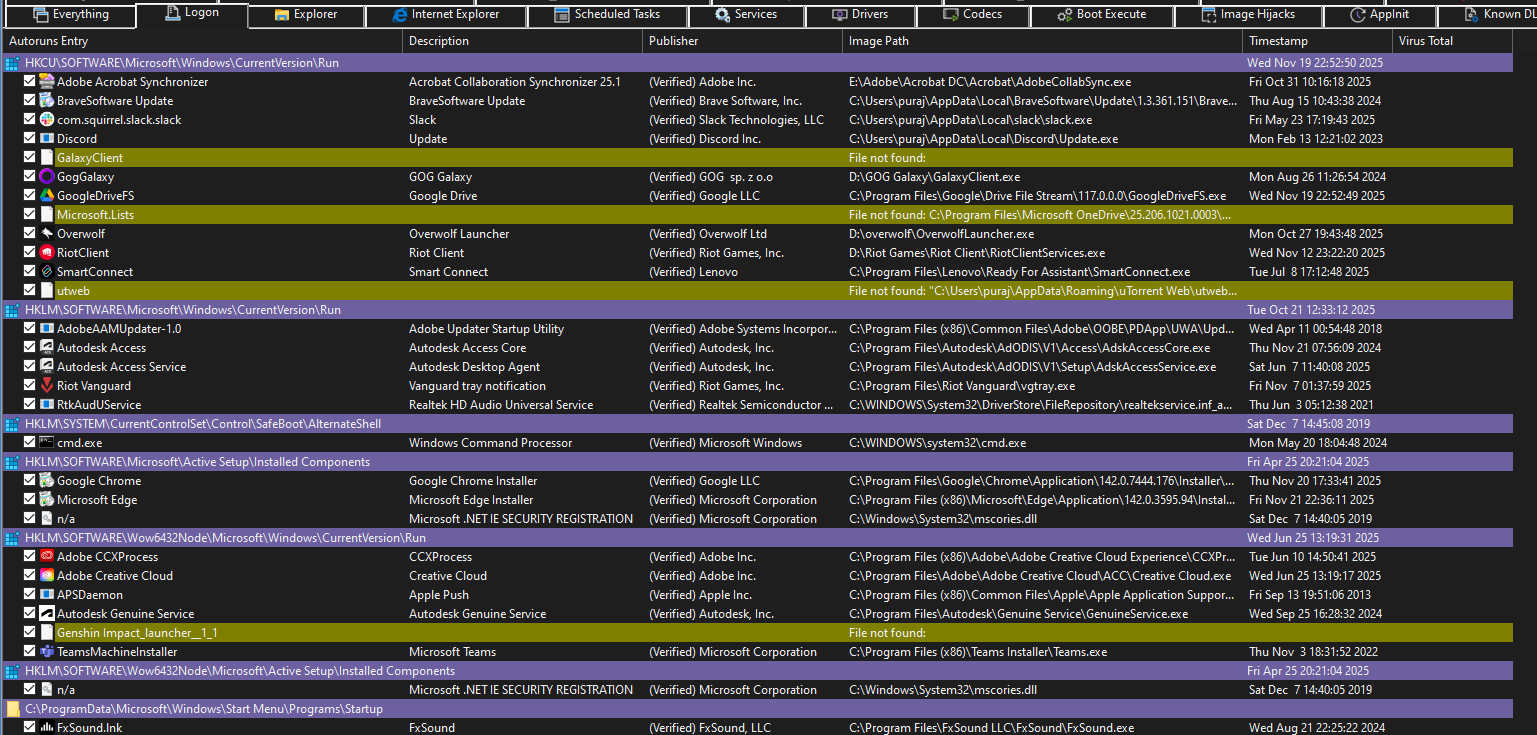Click the SmartConnect entry icon

click(46, 272)
